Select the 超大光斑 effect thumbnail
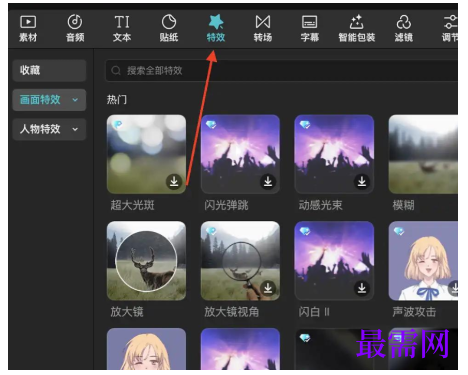Image resolution: width=468 pixels, height=375 pixels. pos(146,154)
